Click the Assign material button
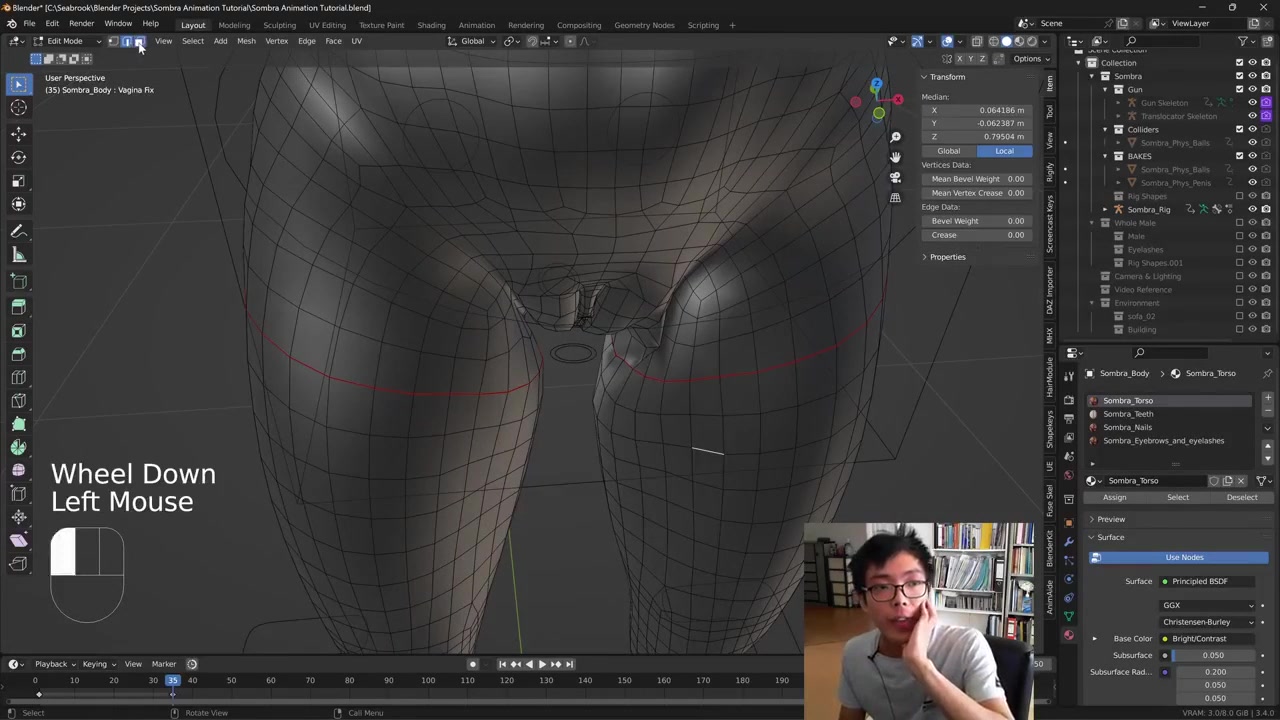Image resolution: width=1280 pixels, height=720 pixels. (x=1114, y=497)
